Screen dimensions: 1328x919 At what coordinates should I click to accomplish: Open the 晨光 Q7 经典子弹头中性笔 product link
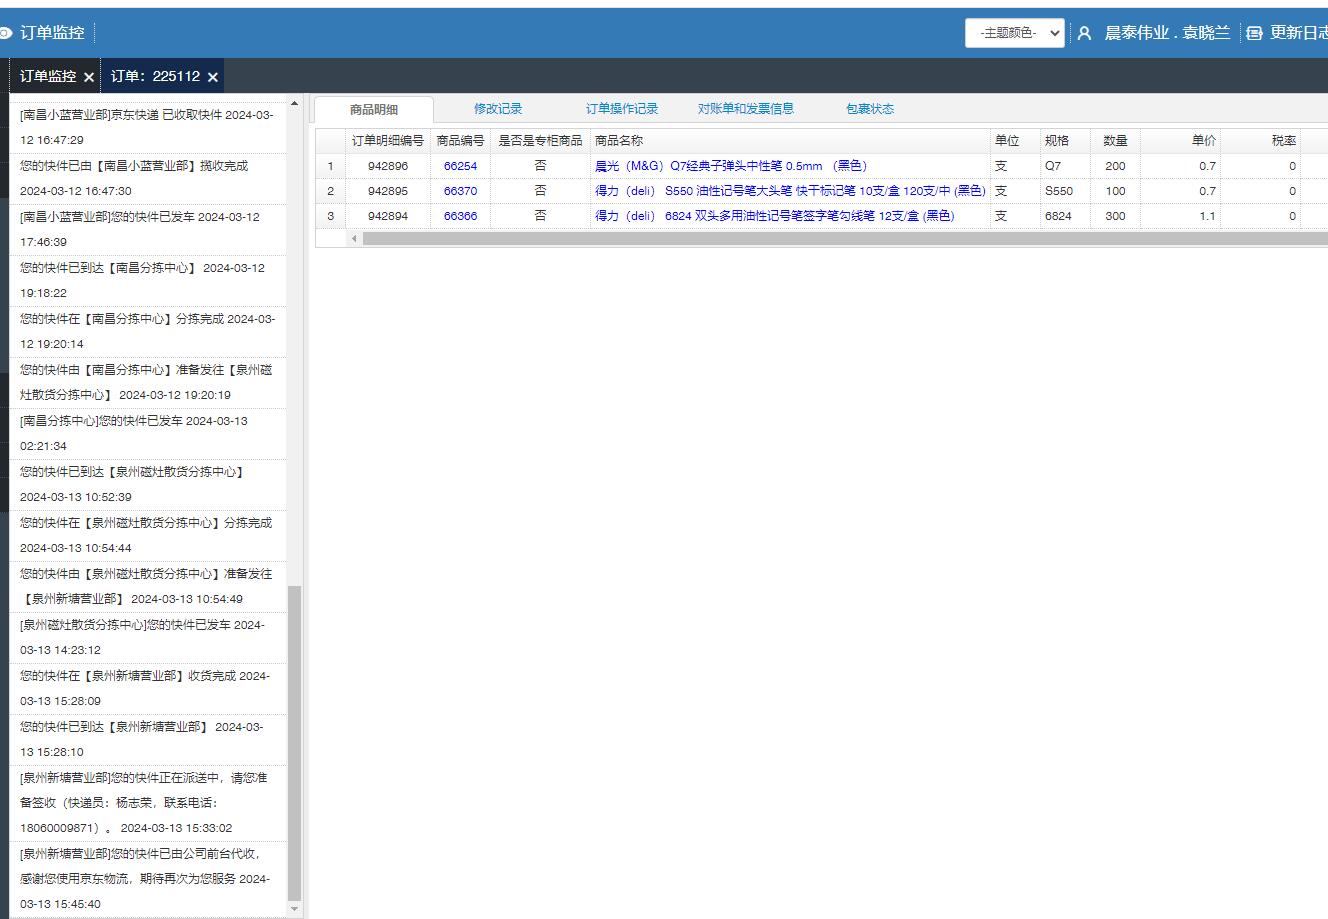(731, 166)
